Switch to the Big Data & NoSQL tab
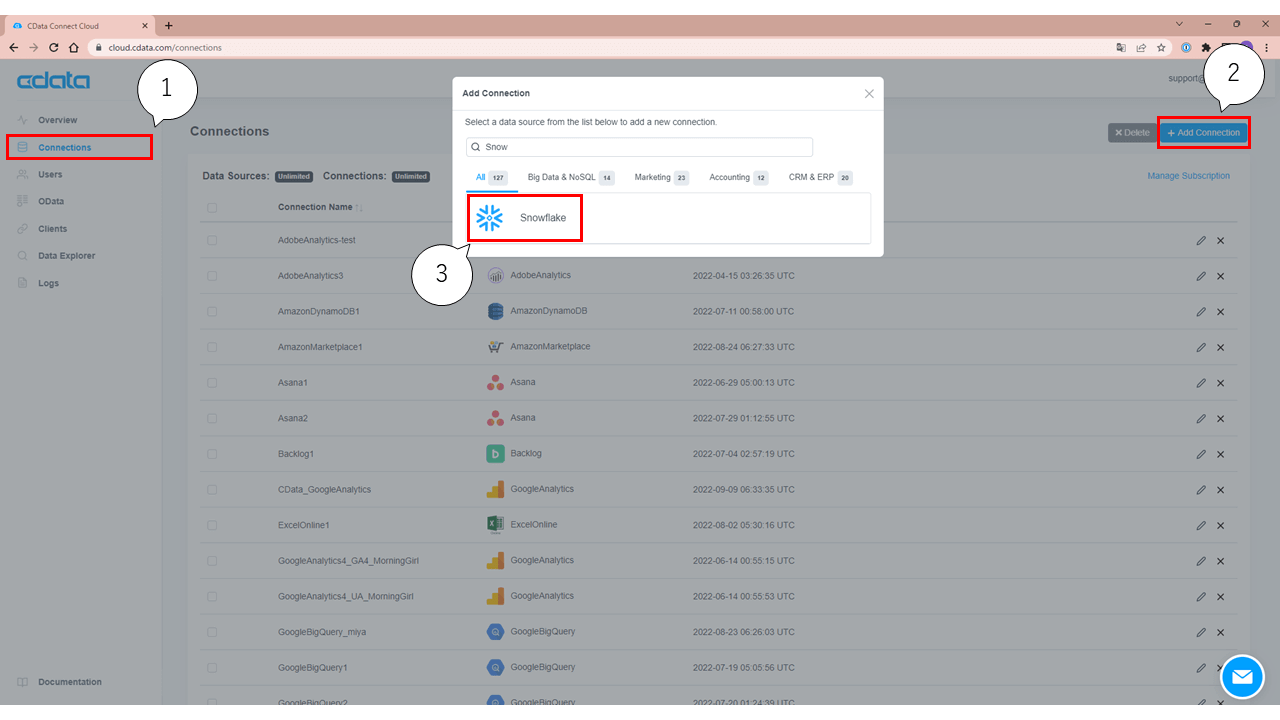The image size is (1280, 720). [571, 177]
